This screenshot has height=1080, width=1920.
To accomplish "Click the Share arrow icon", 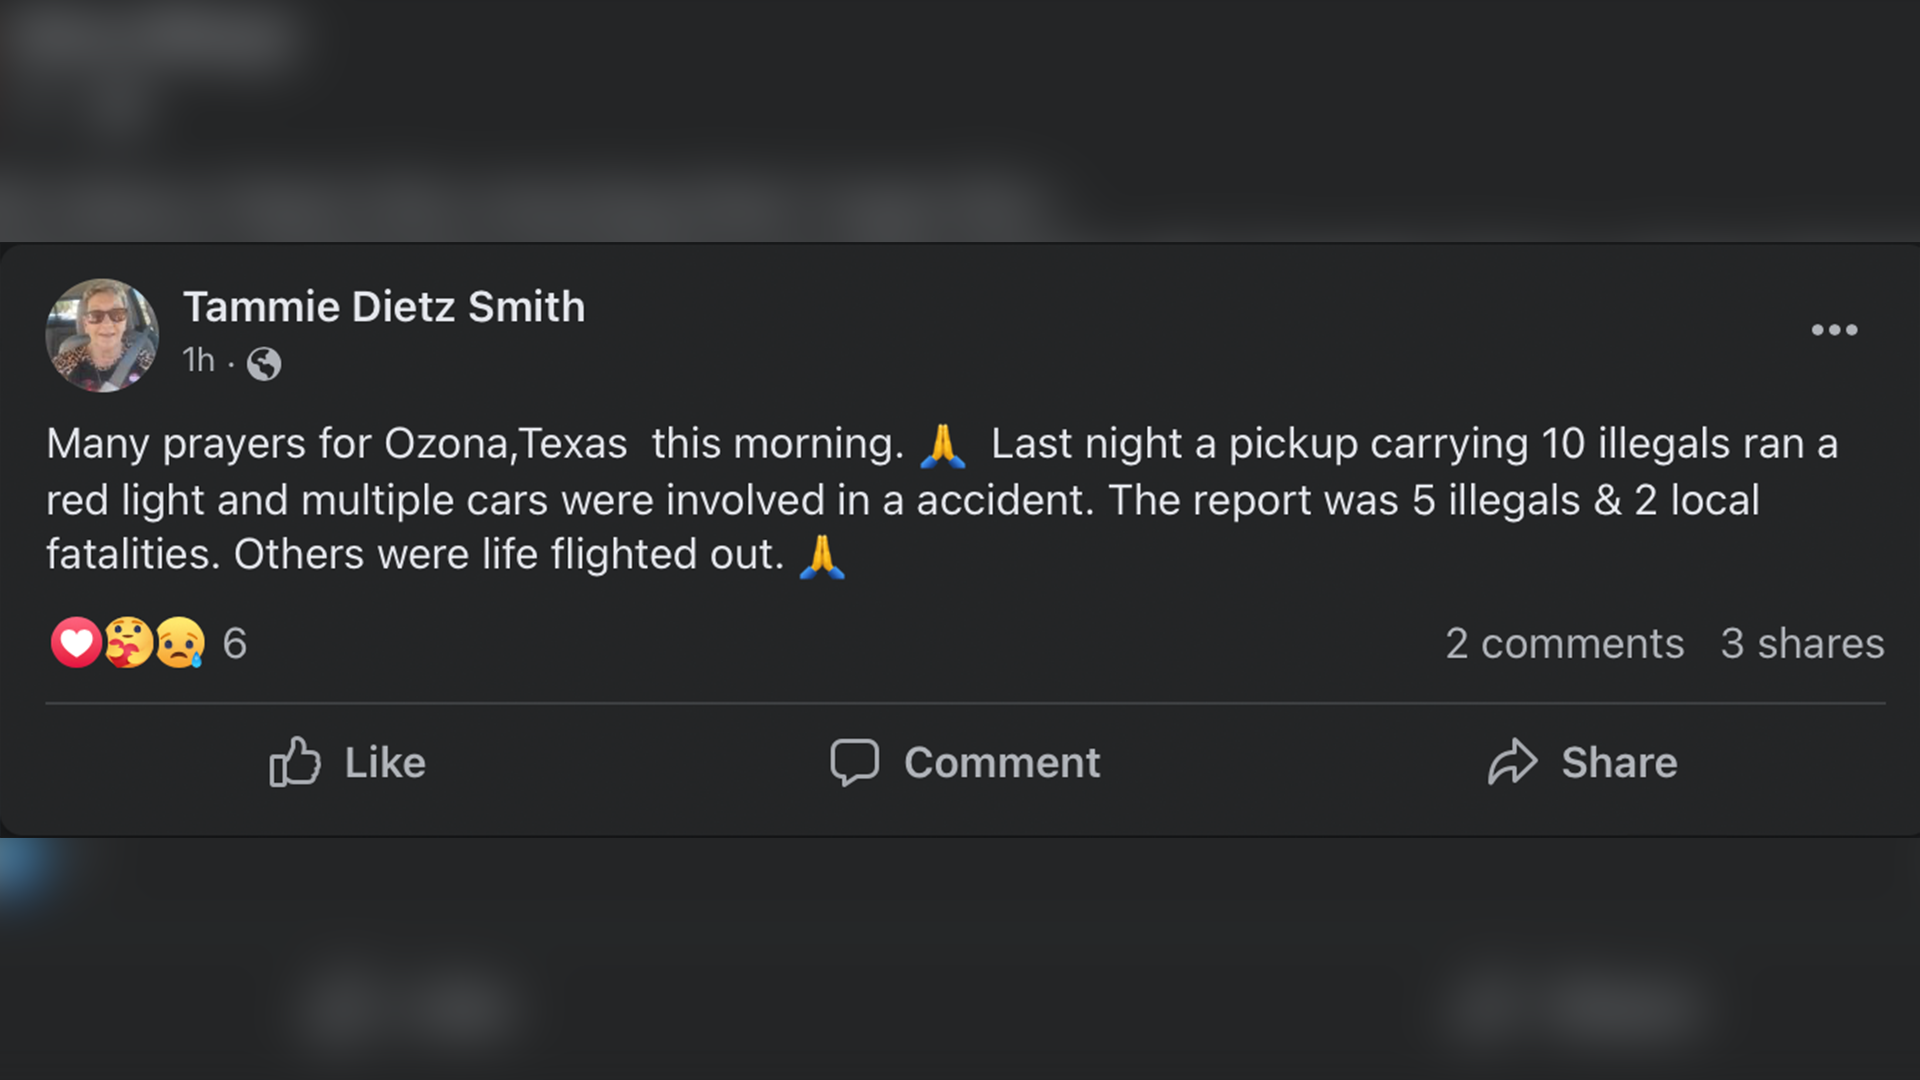I will pyautogui.click(x=1512, y=762).
